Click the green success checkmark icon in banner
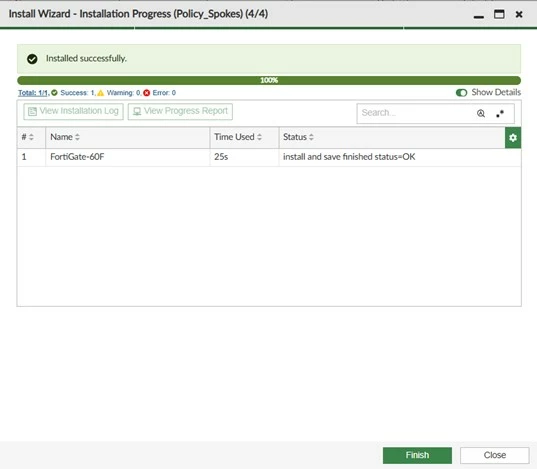 pyautogui.click(x=32, y=59)
